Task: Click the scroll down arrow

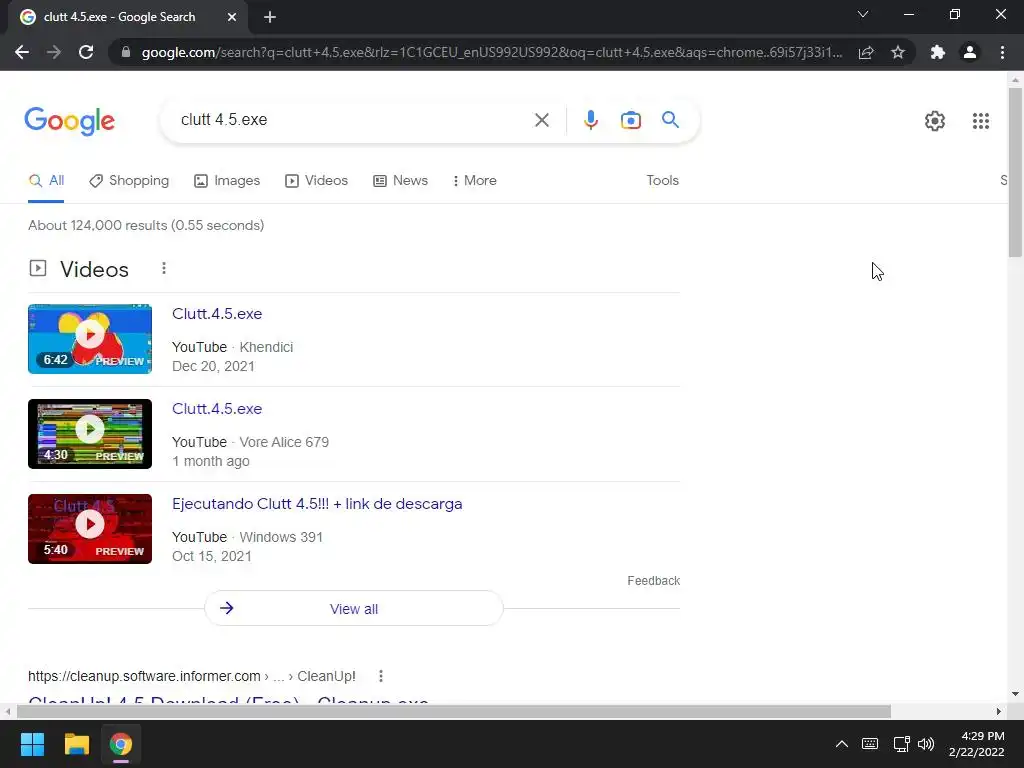Action: click(x=1015, y=694)
